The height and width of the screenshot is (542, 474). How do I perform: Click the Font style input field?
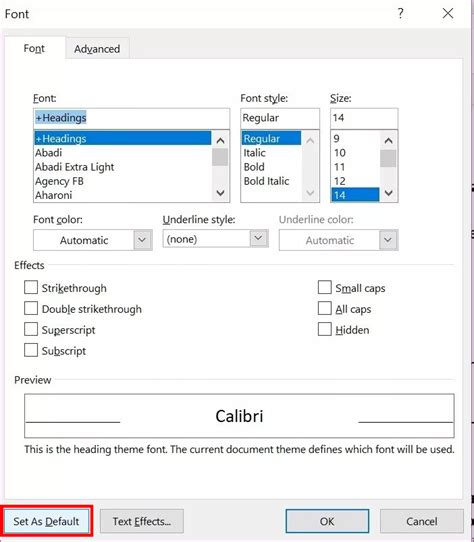[280, 118]
